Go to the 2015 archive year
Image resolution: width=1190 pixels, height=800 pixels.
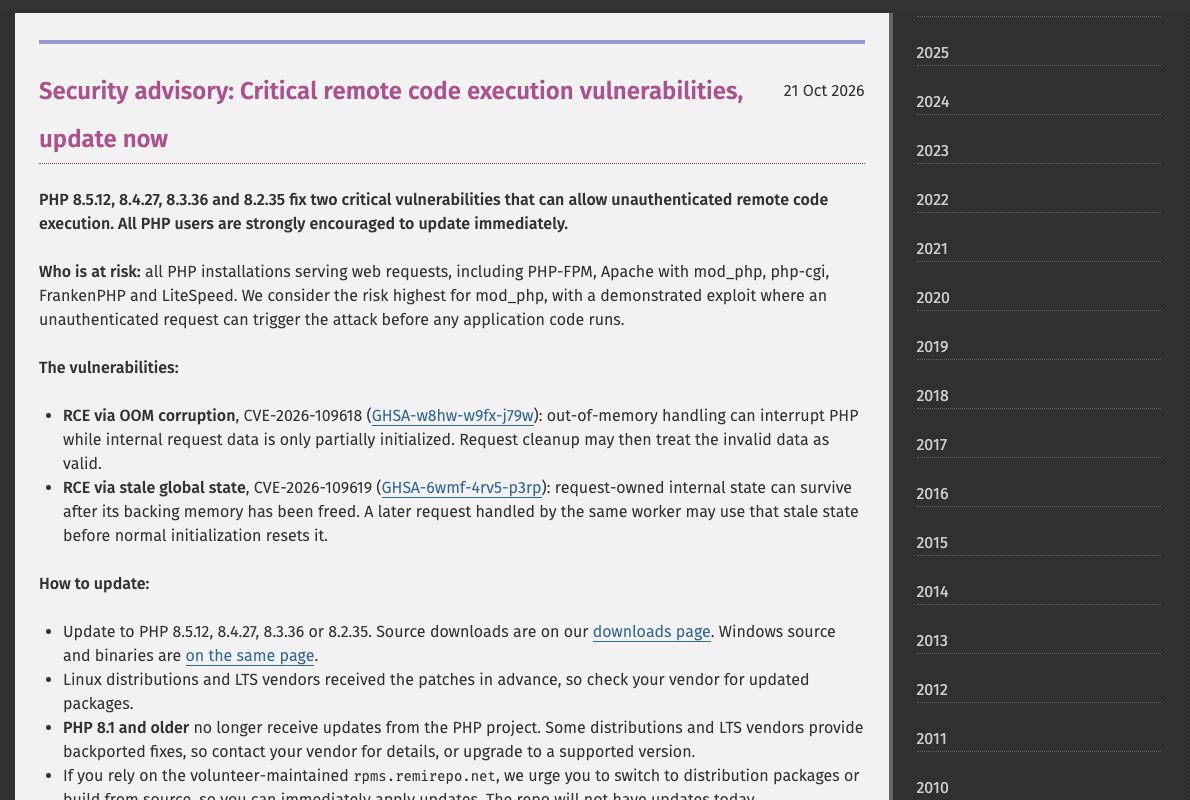coord(932,543)
